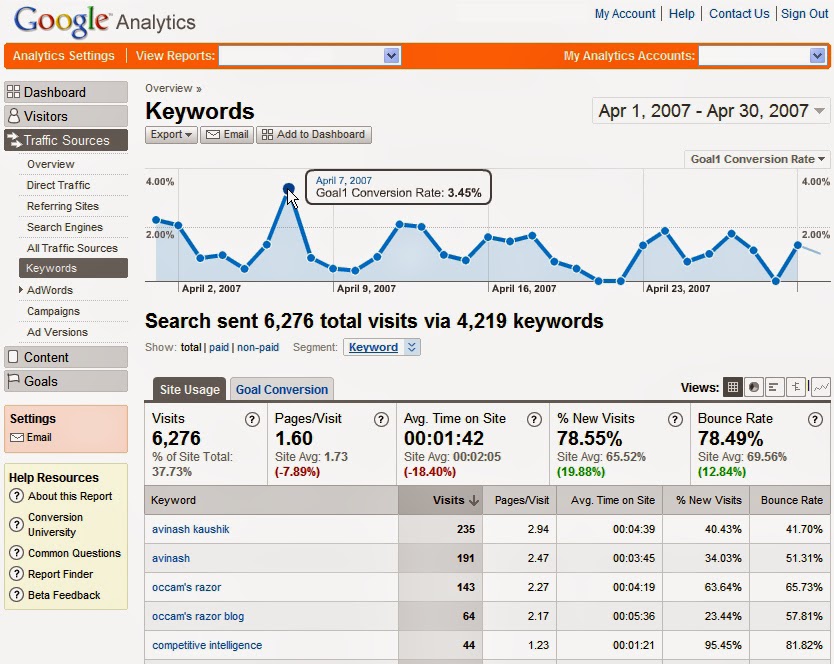Click question icon beside Conversion University
The height and width of the screenshot is (664, 834).
(16, 525)
